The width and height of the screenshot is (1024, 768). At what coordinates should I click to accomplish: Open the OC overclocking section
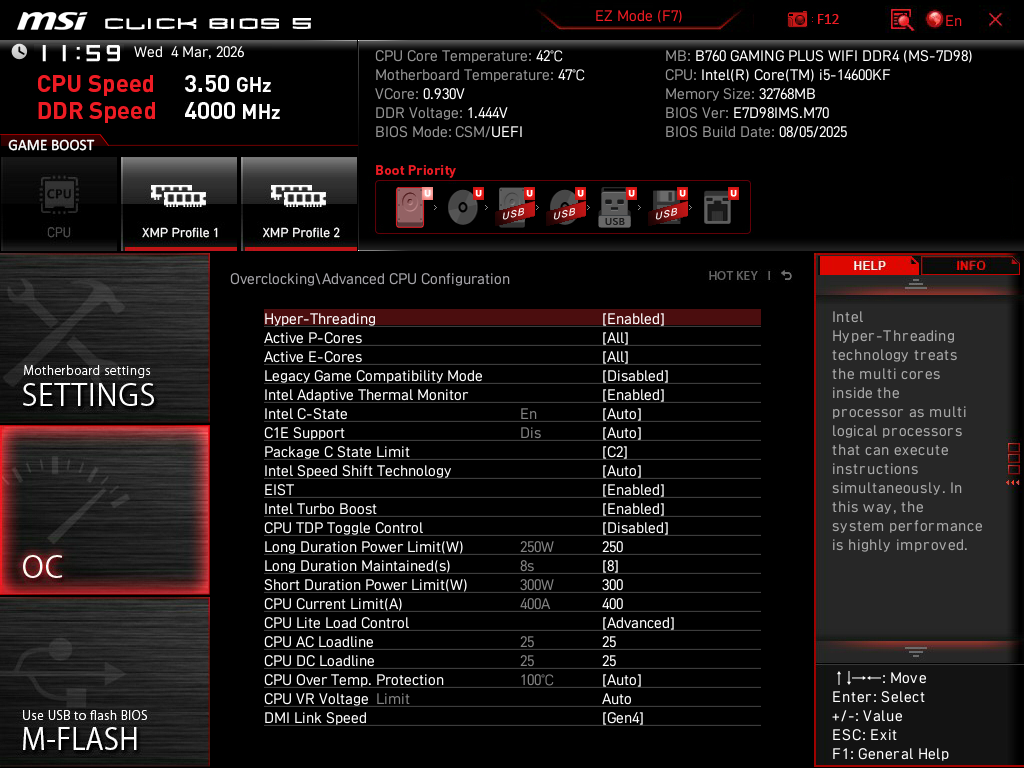tap(104, 510)
